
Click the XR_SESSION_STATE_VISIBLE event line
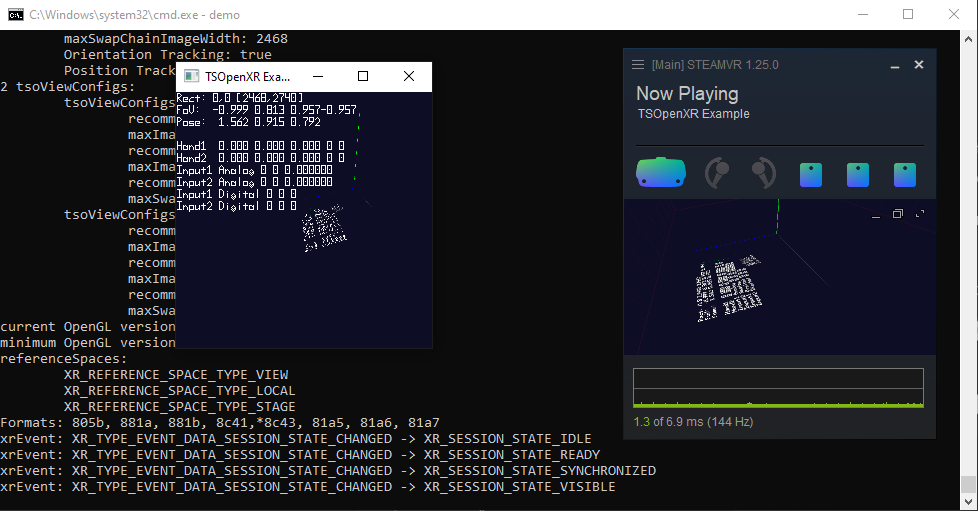point(307,487)
